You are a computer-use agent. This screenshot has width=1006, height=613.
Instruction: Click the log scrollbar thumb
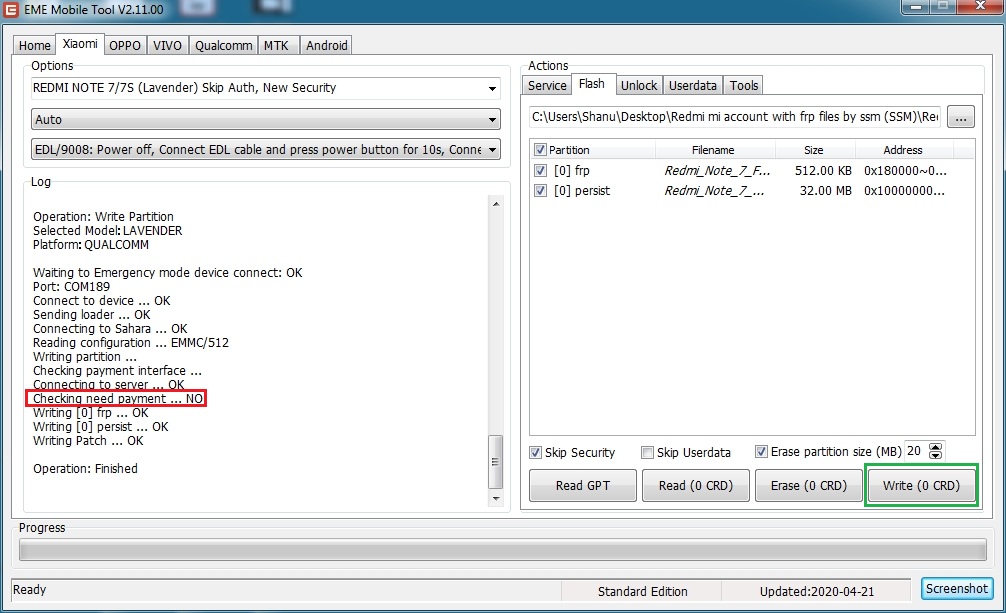[x=496, y=462]
